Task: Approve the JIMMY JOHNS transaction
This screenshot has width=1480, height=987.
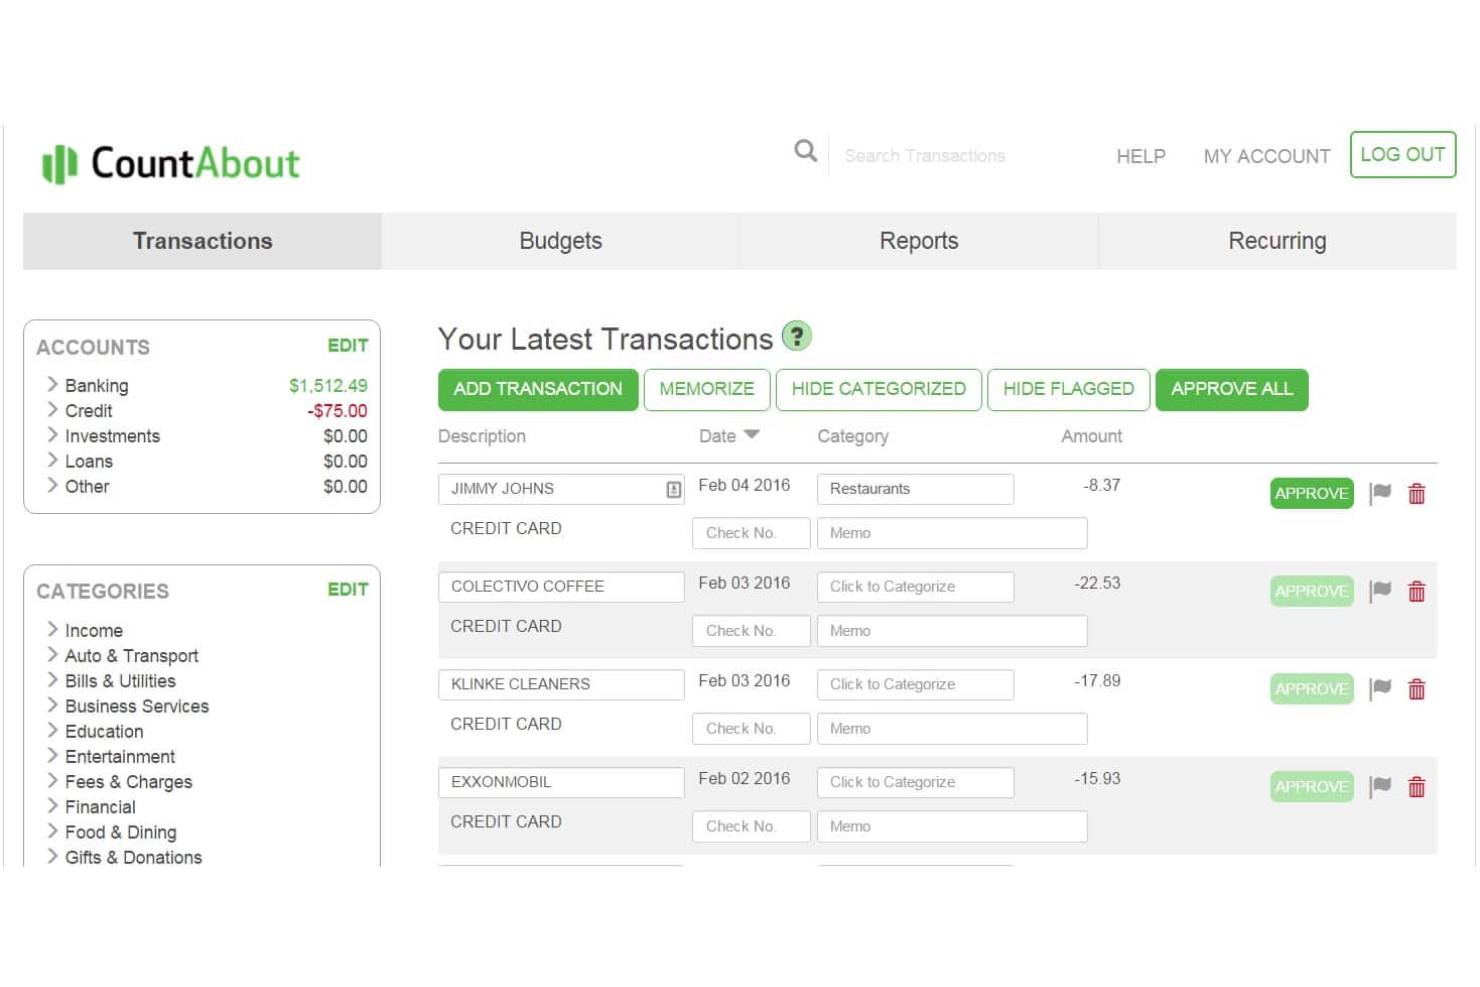Action: coord(1311,493)
